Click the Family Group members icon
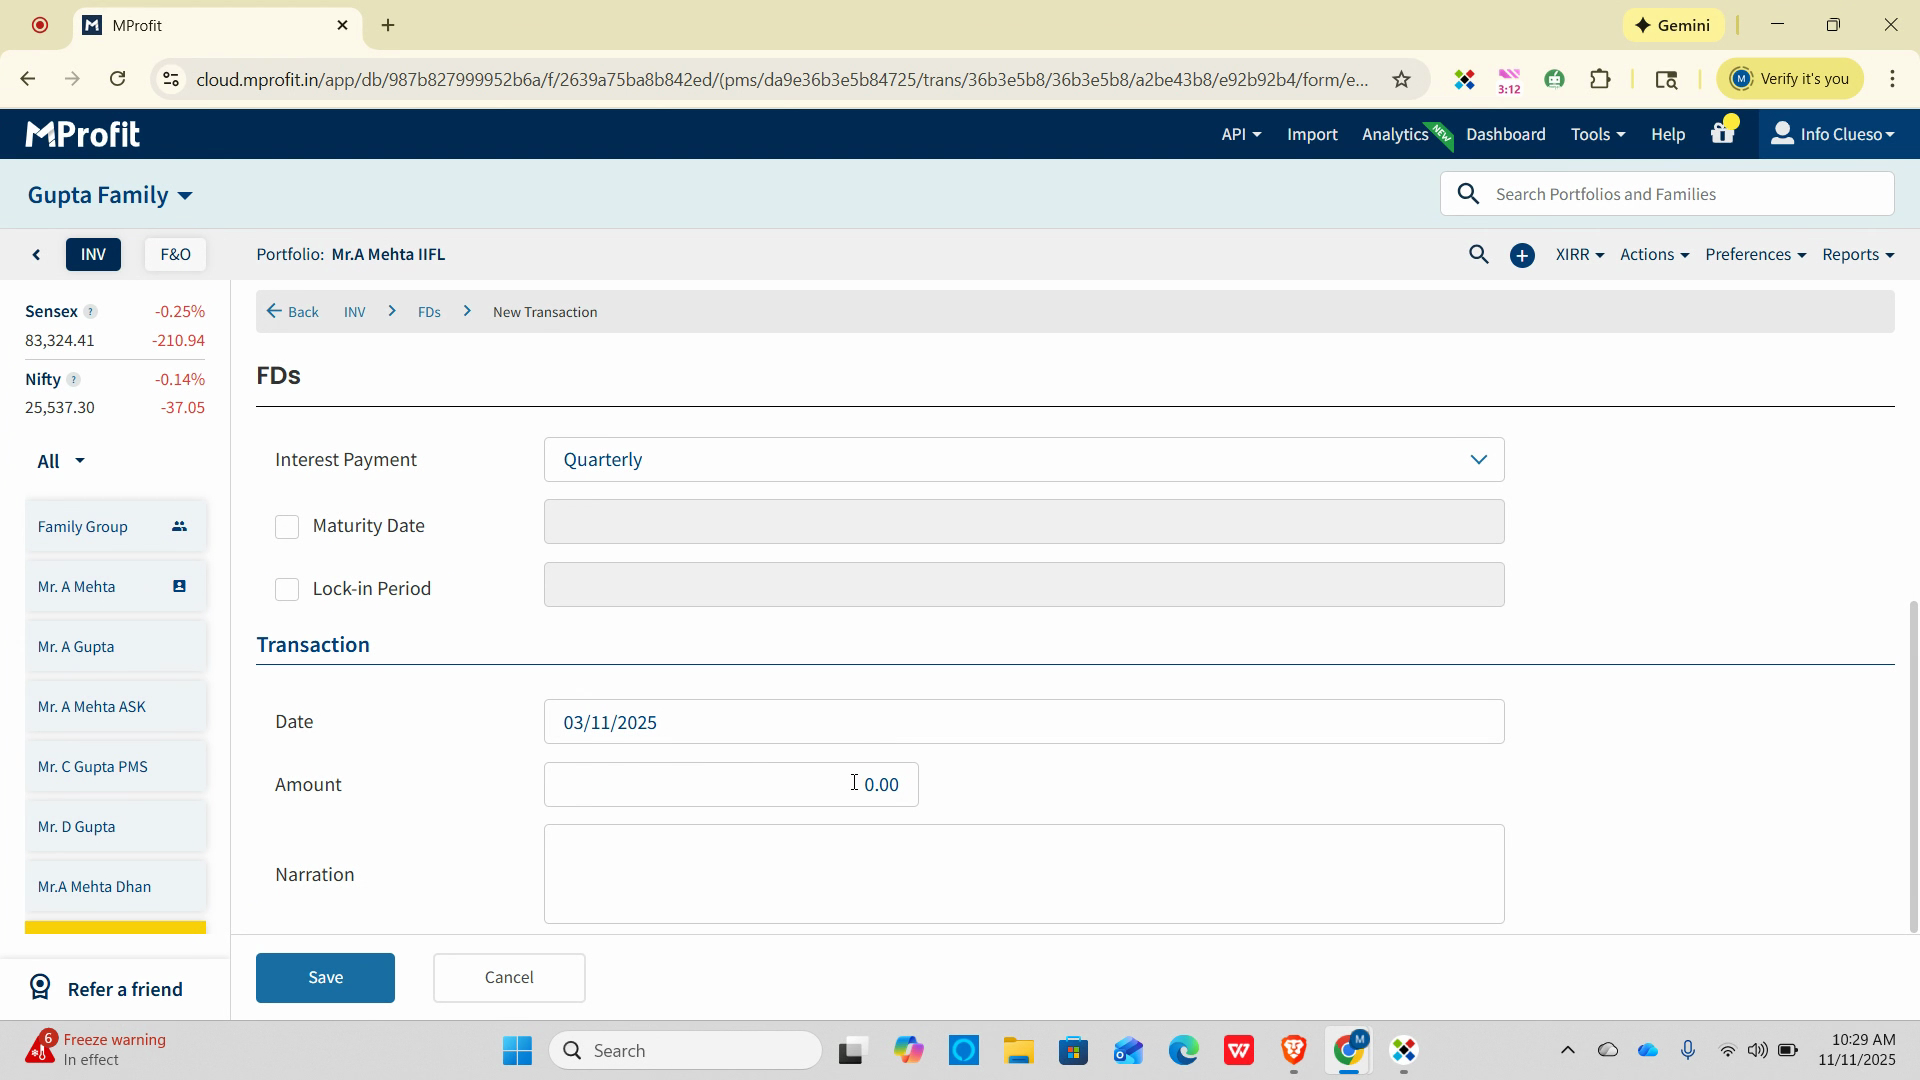The image size is (1920, 1080). click(x=179, y=526)
